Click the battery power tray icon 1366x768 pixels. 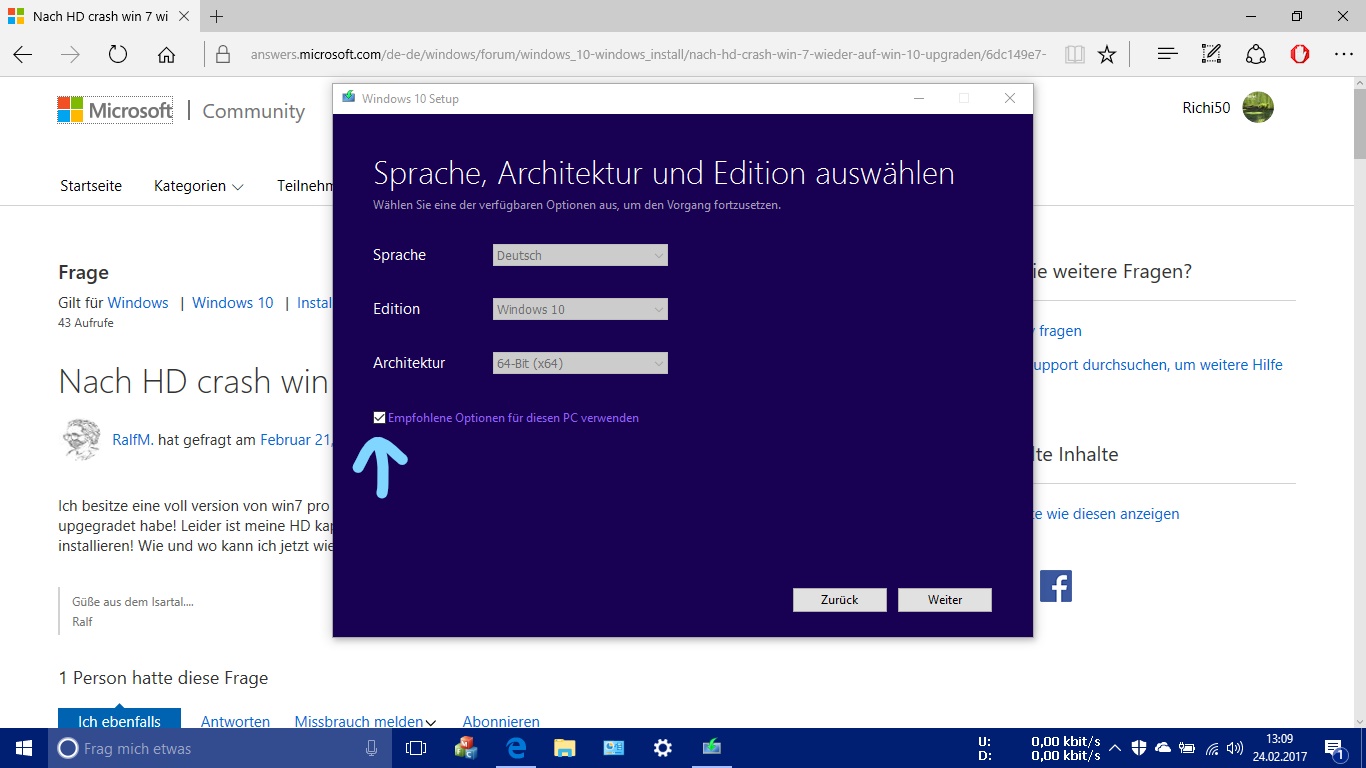(1187, 748)
